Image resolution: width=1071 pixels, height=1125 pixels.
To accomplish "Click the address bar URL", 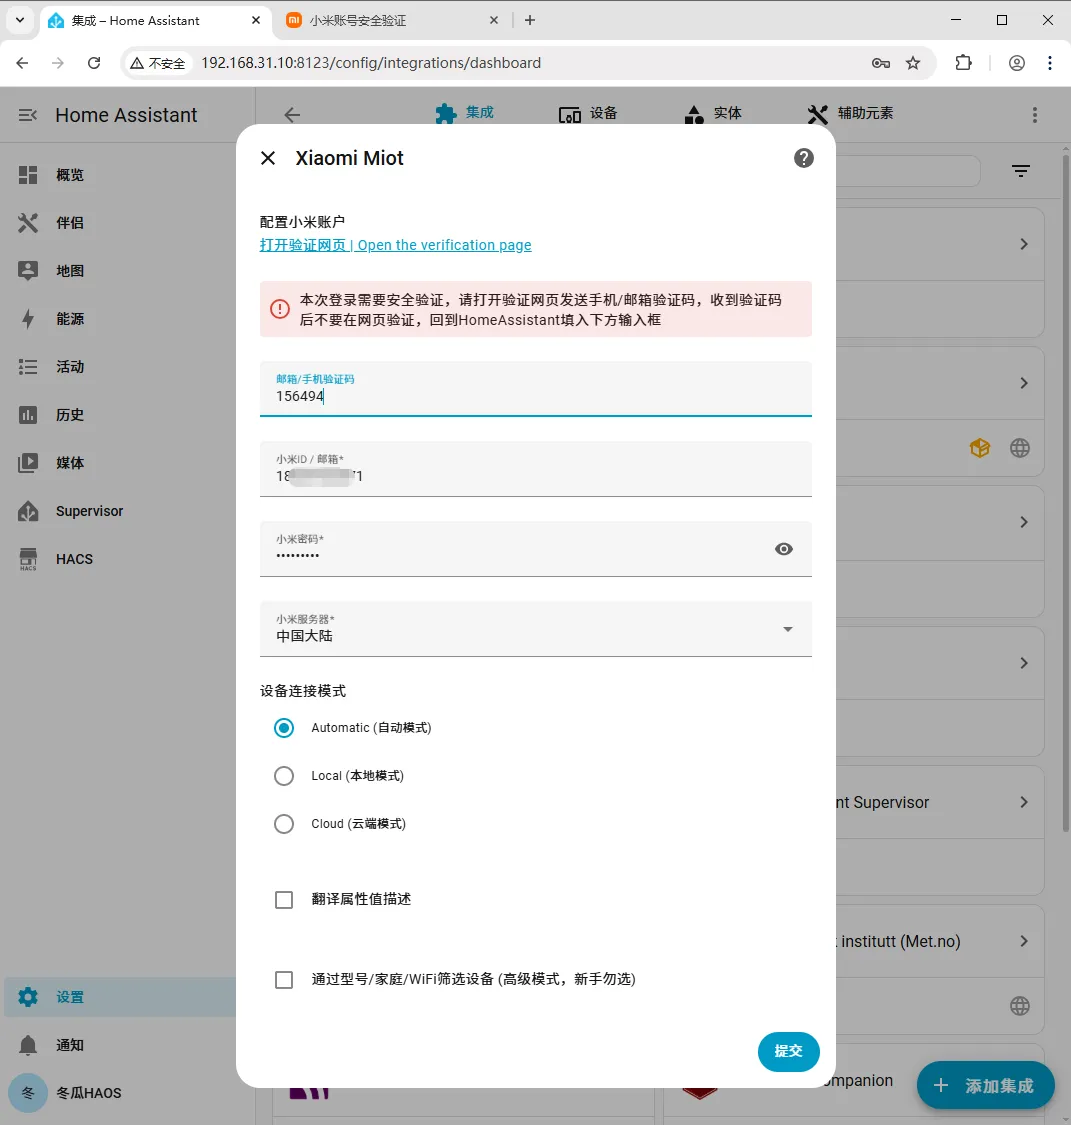I will [371, 63].
